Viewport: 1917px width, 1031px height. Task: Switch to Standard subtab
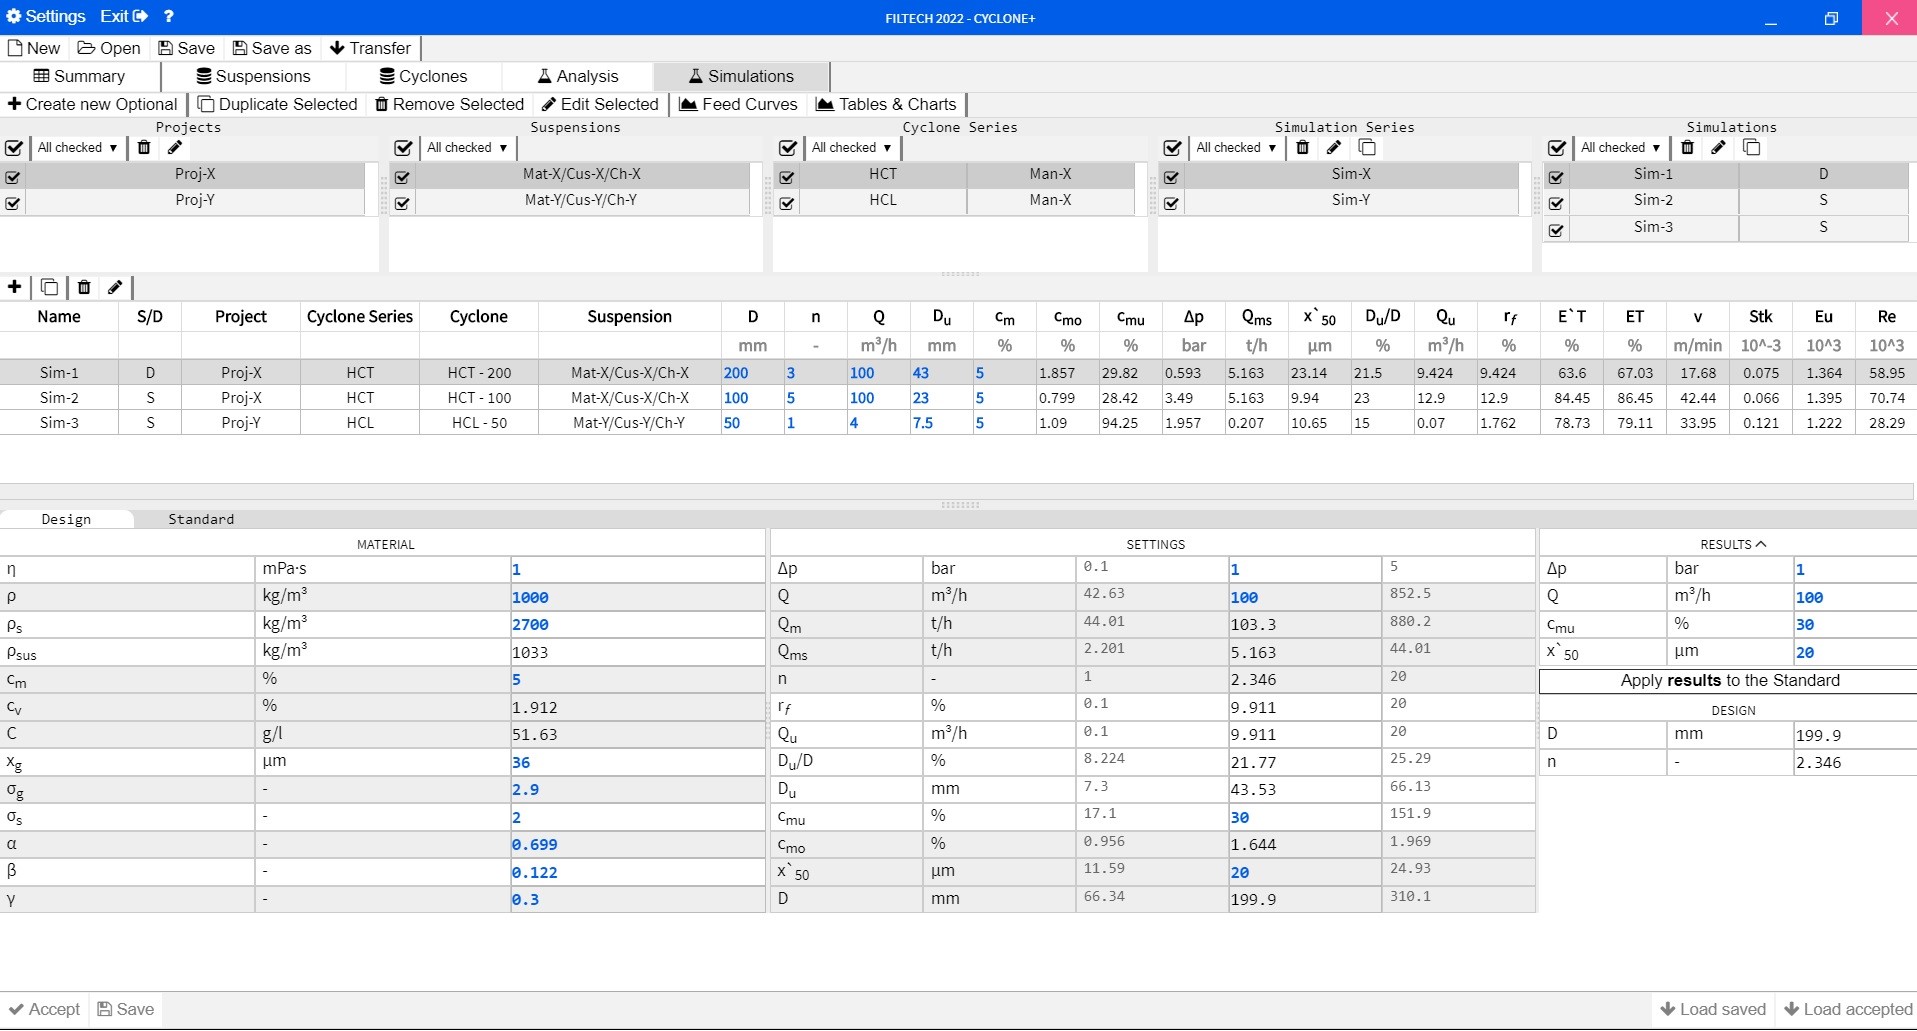pyautogui.click(x=201, y=519)
